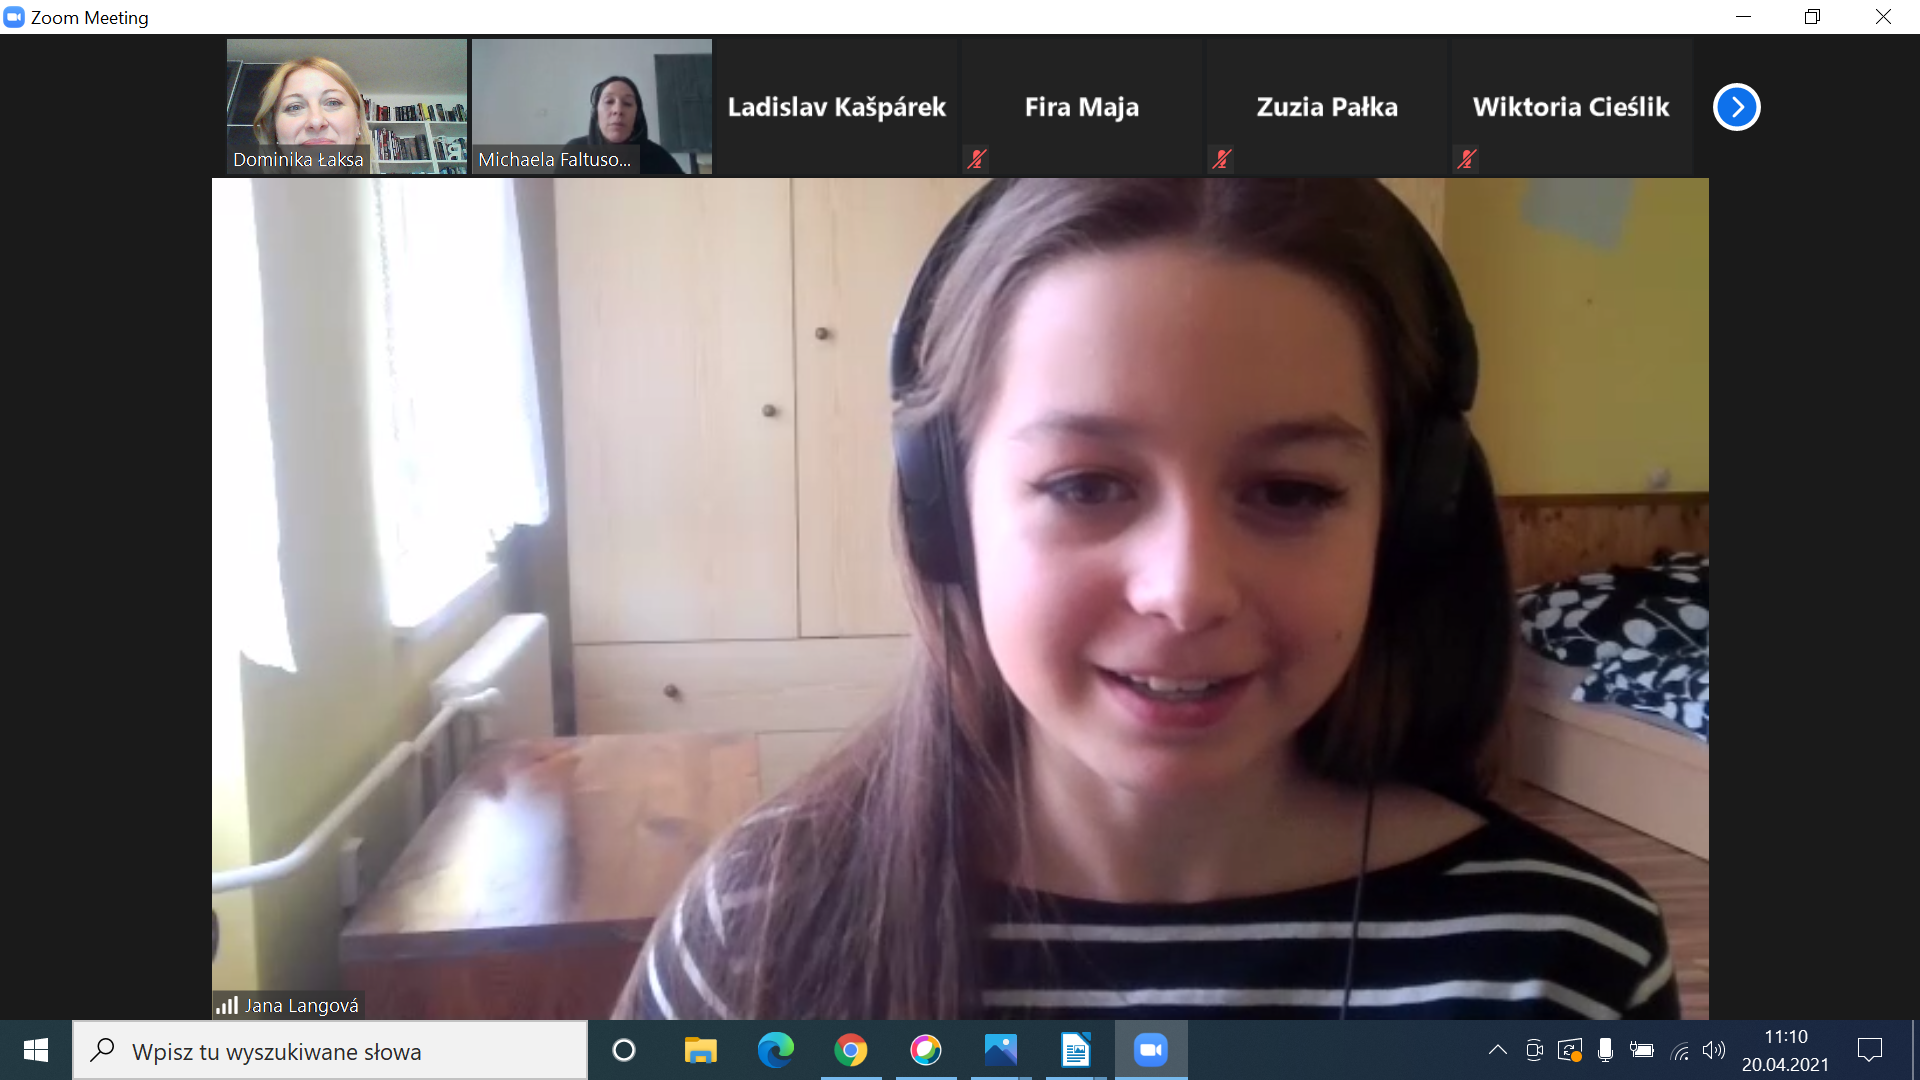Click the Jana Langová name label

coord(302,1005)
